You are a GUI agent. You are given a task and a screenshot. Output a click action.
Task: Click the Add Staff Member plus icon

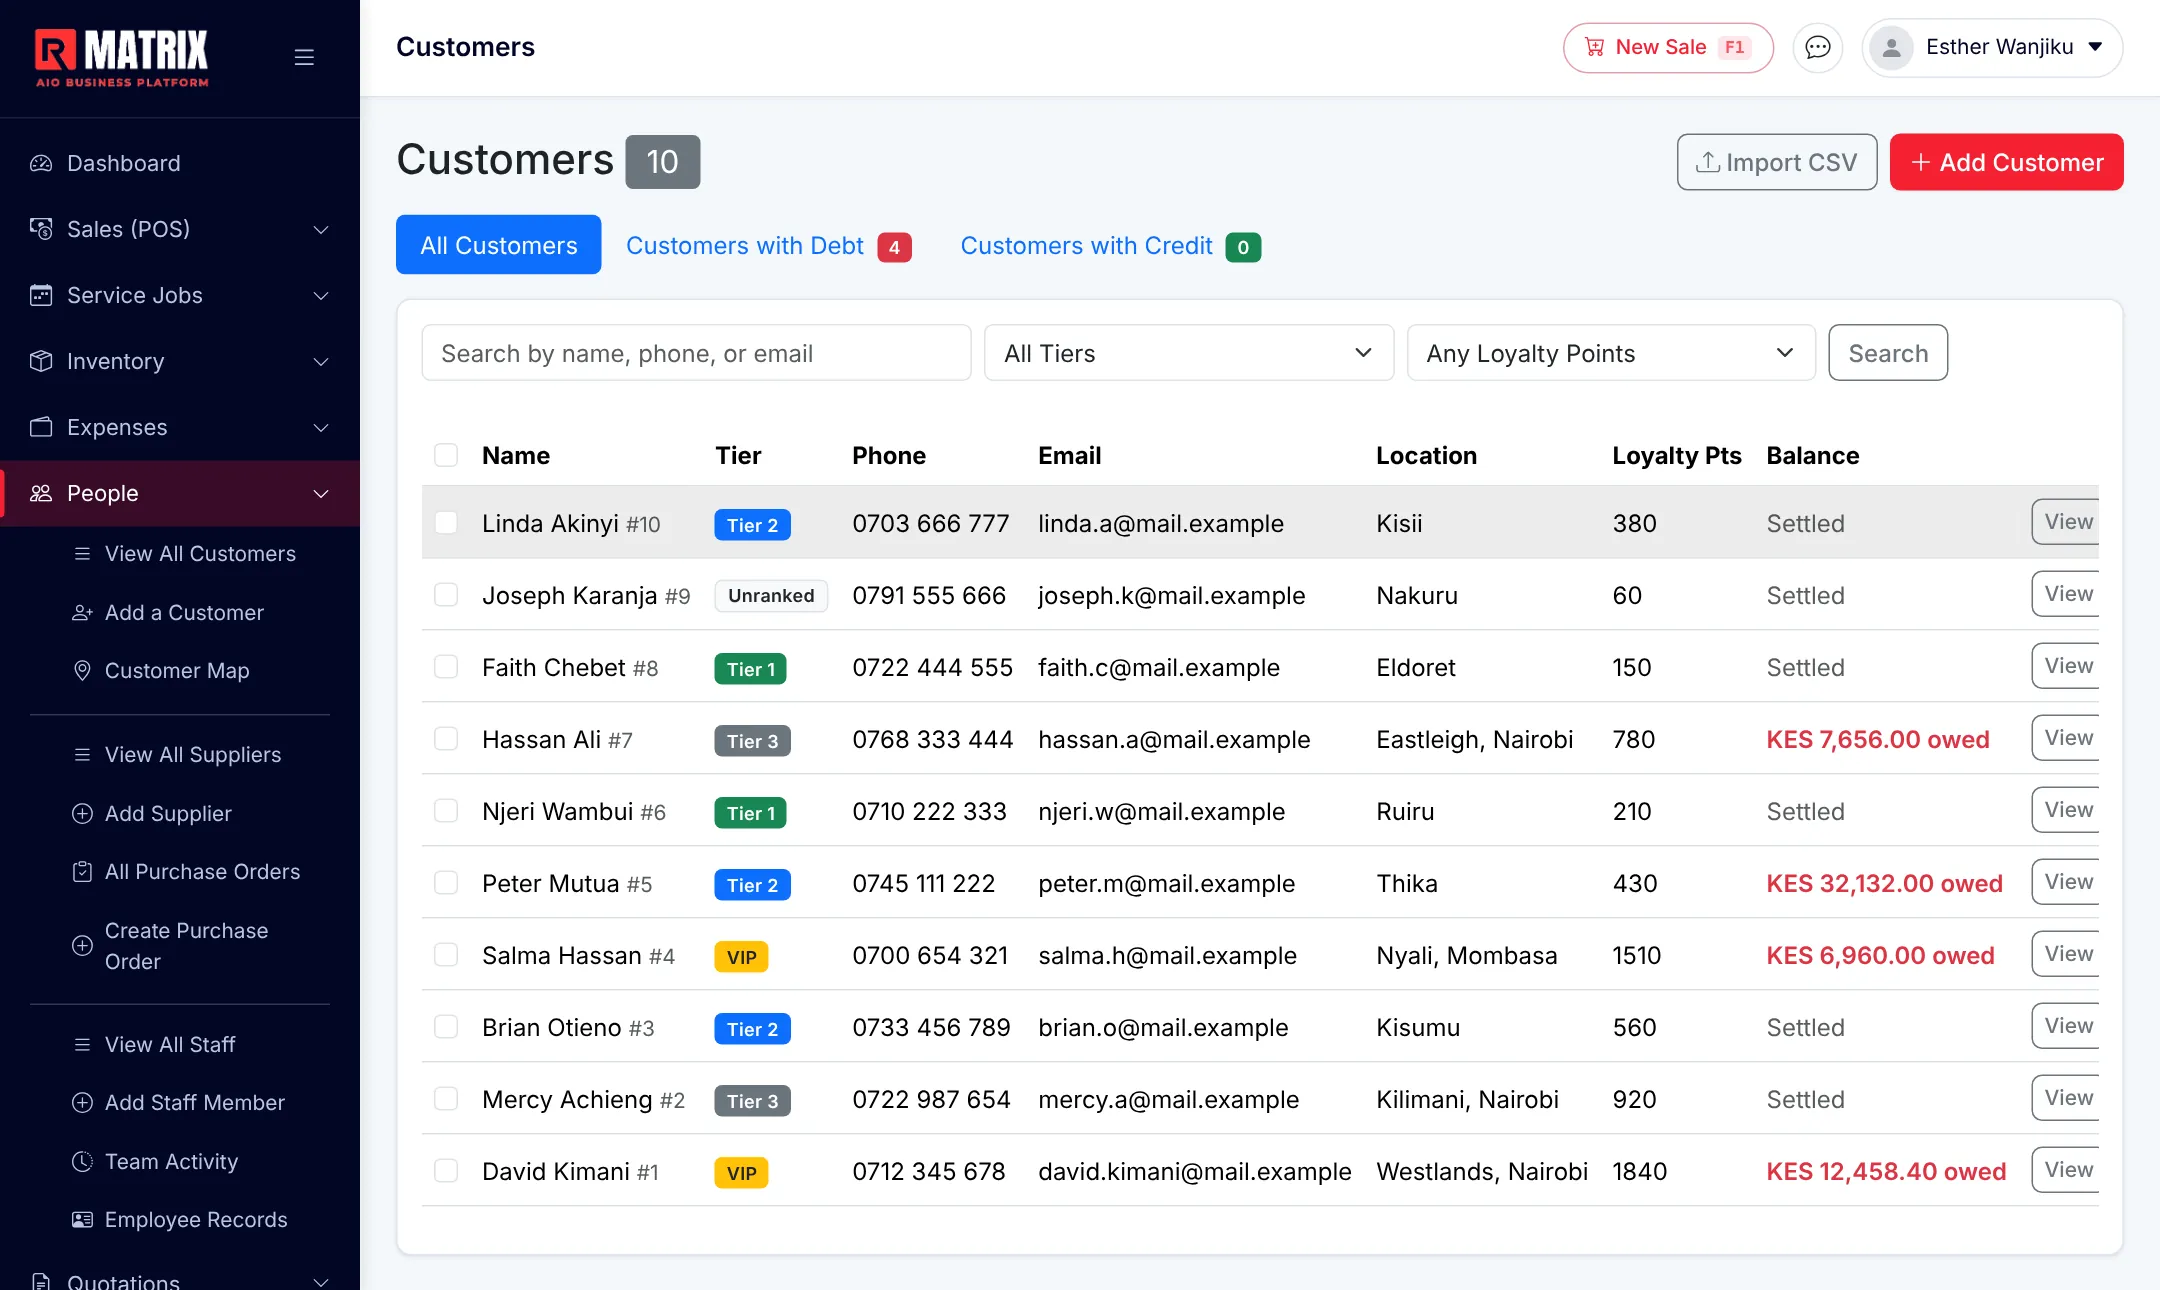[83, 1102]
